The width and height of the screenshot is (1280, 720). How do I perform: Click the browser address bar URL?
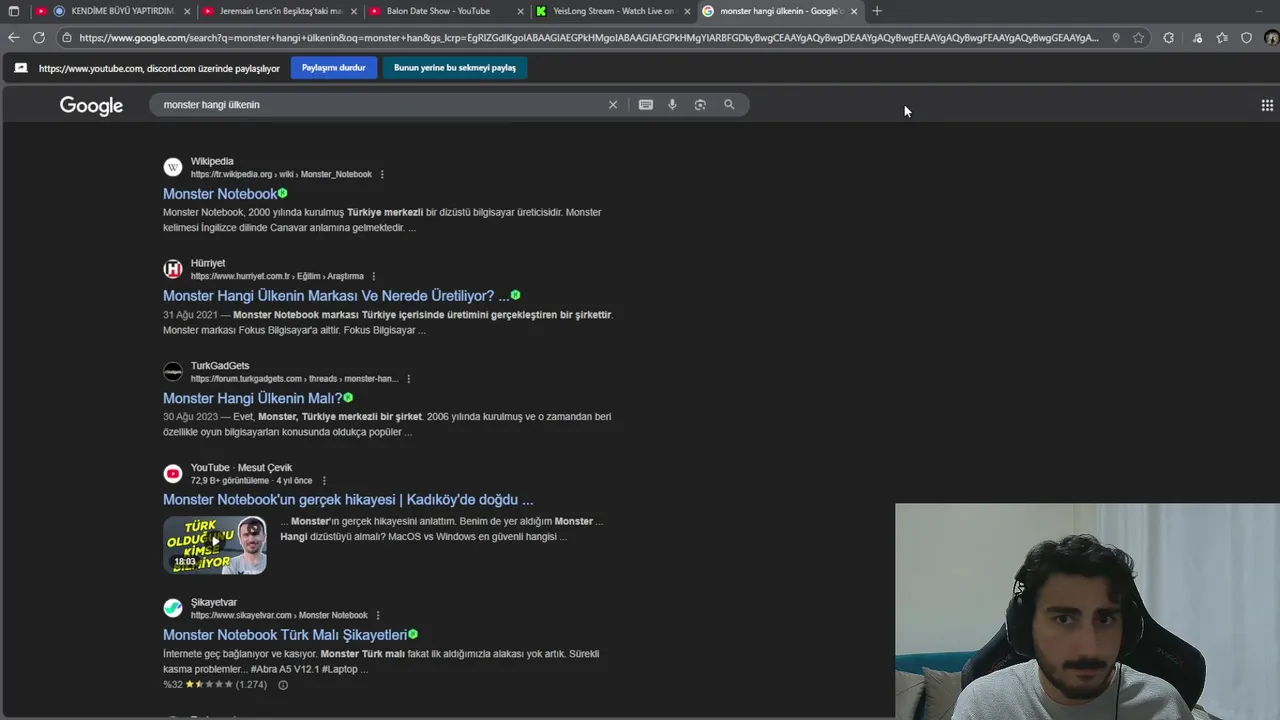pos(588,38)
